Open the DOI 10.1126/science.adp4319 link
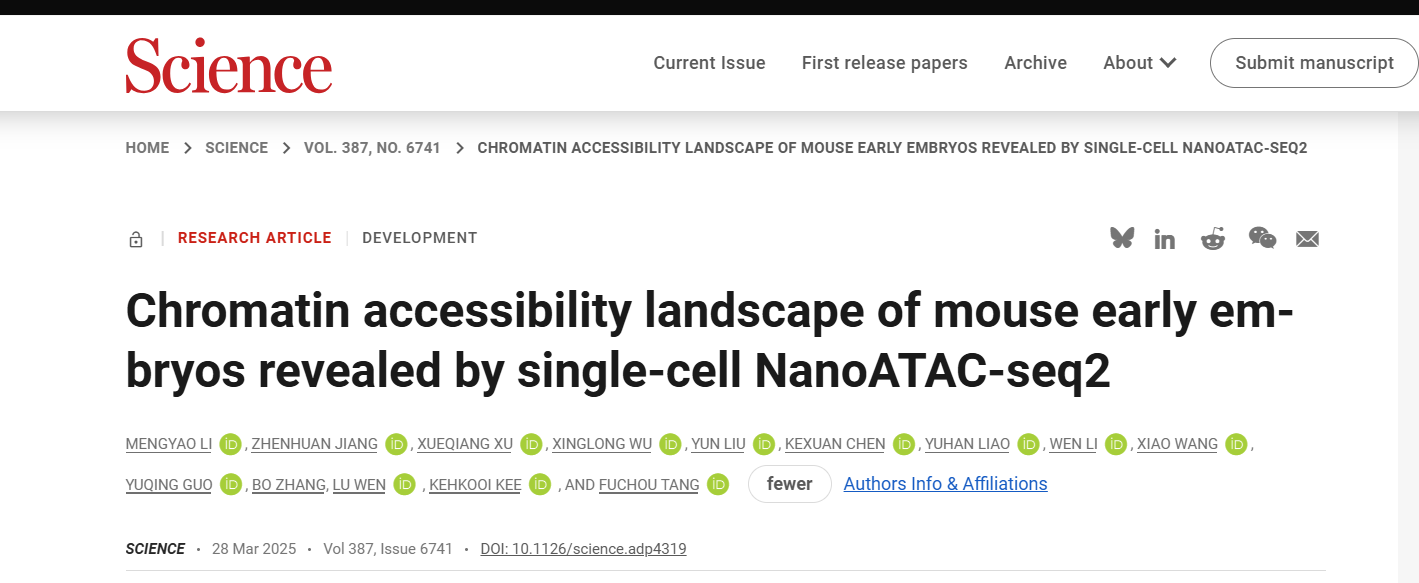1419x583 pixels. pyautogui.click(x=583, y=549)
